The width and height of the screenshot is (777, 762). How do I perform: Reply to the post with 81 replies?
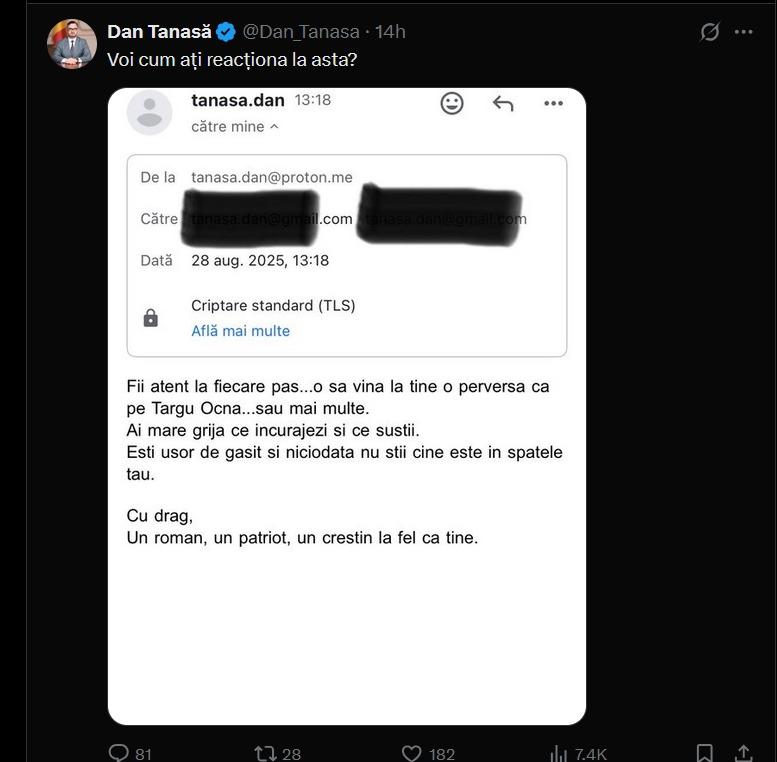coord(119,753)
